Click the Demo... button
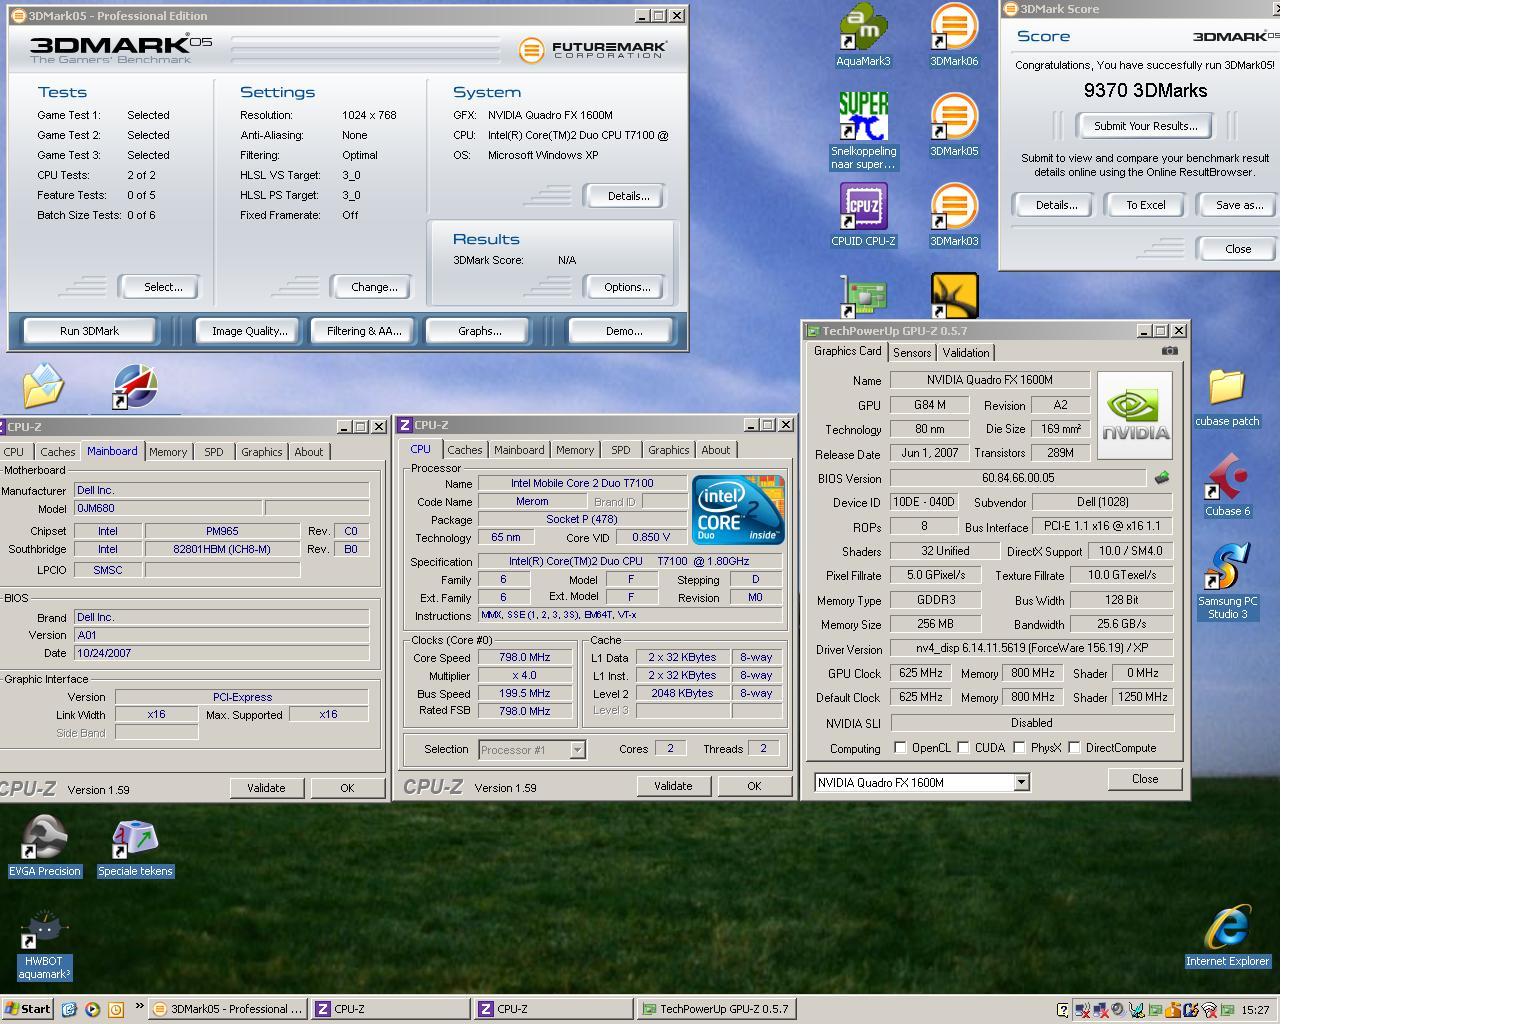The height and width of the screenshot is (1024, 1530). [x=624, y=331]
